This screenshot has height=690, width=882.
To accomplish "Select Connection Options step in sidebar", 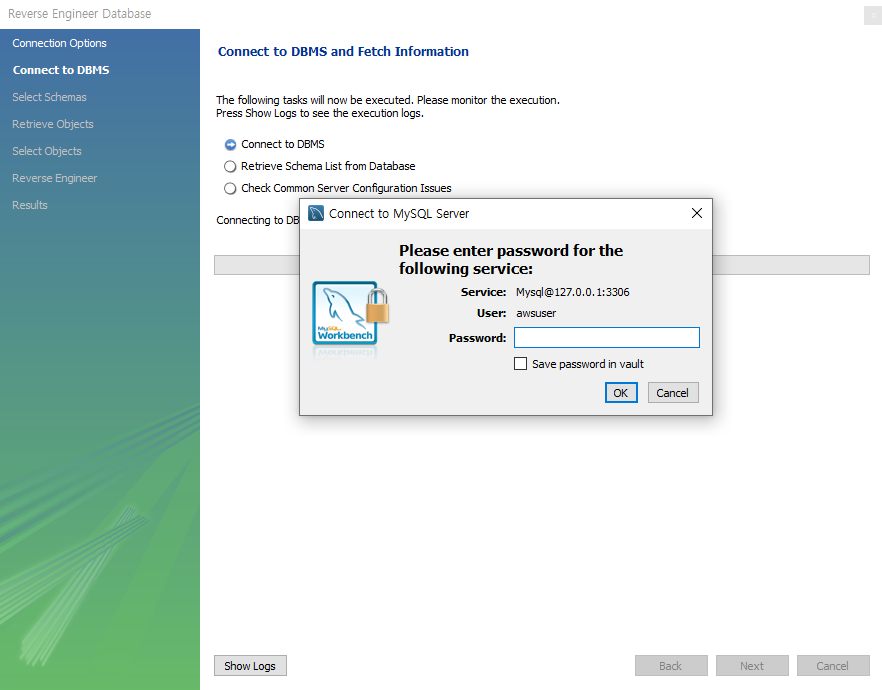I will [60, 43].
